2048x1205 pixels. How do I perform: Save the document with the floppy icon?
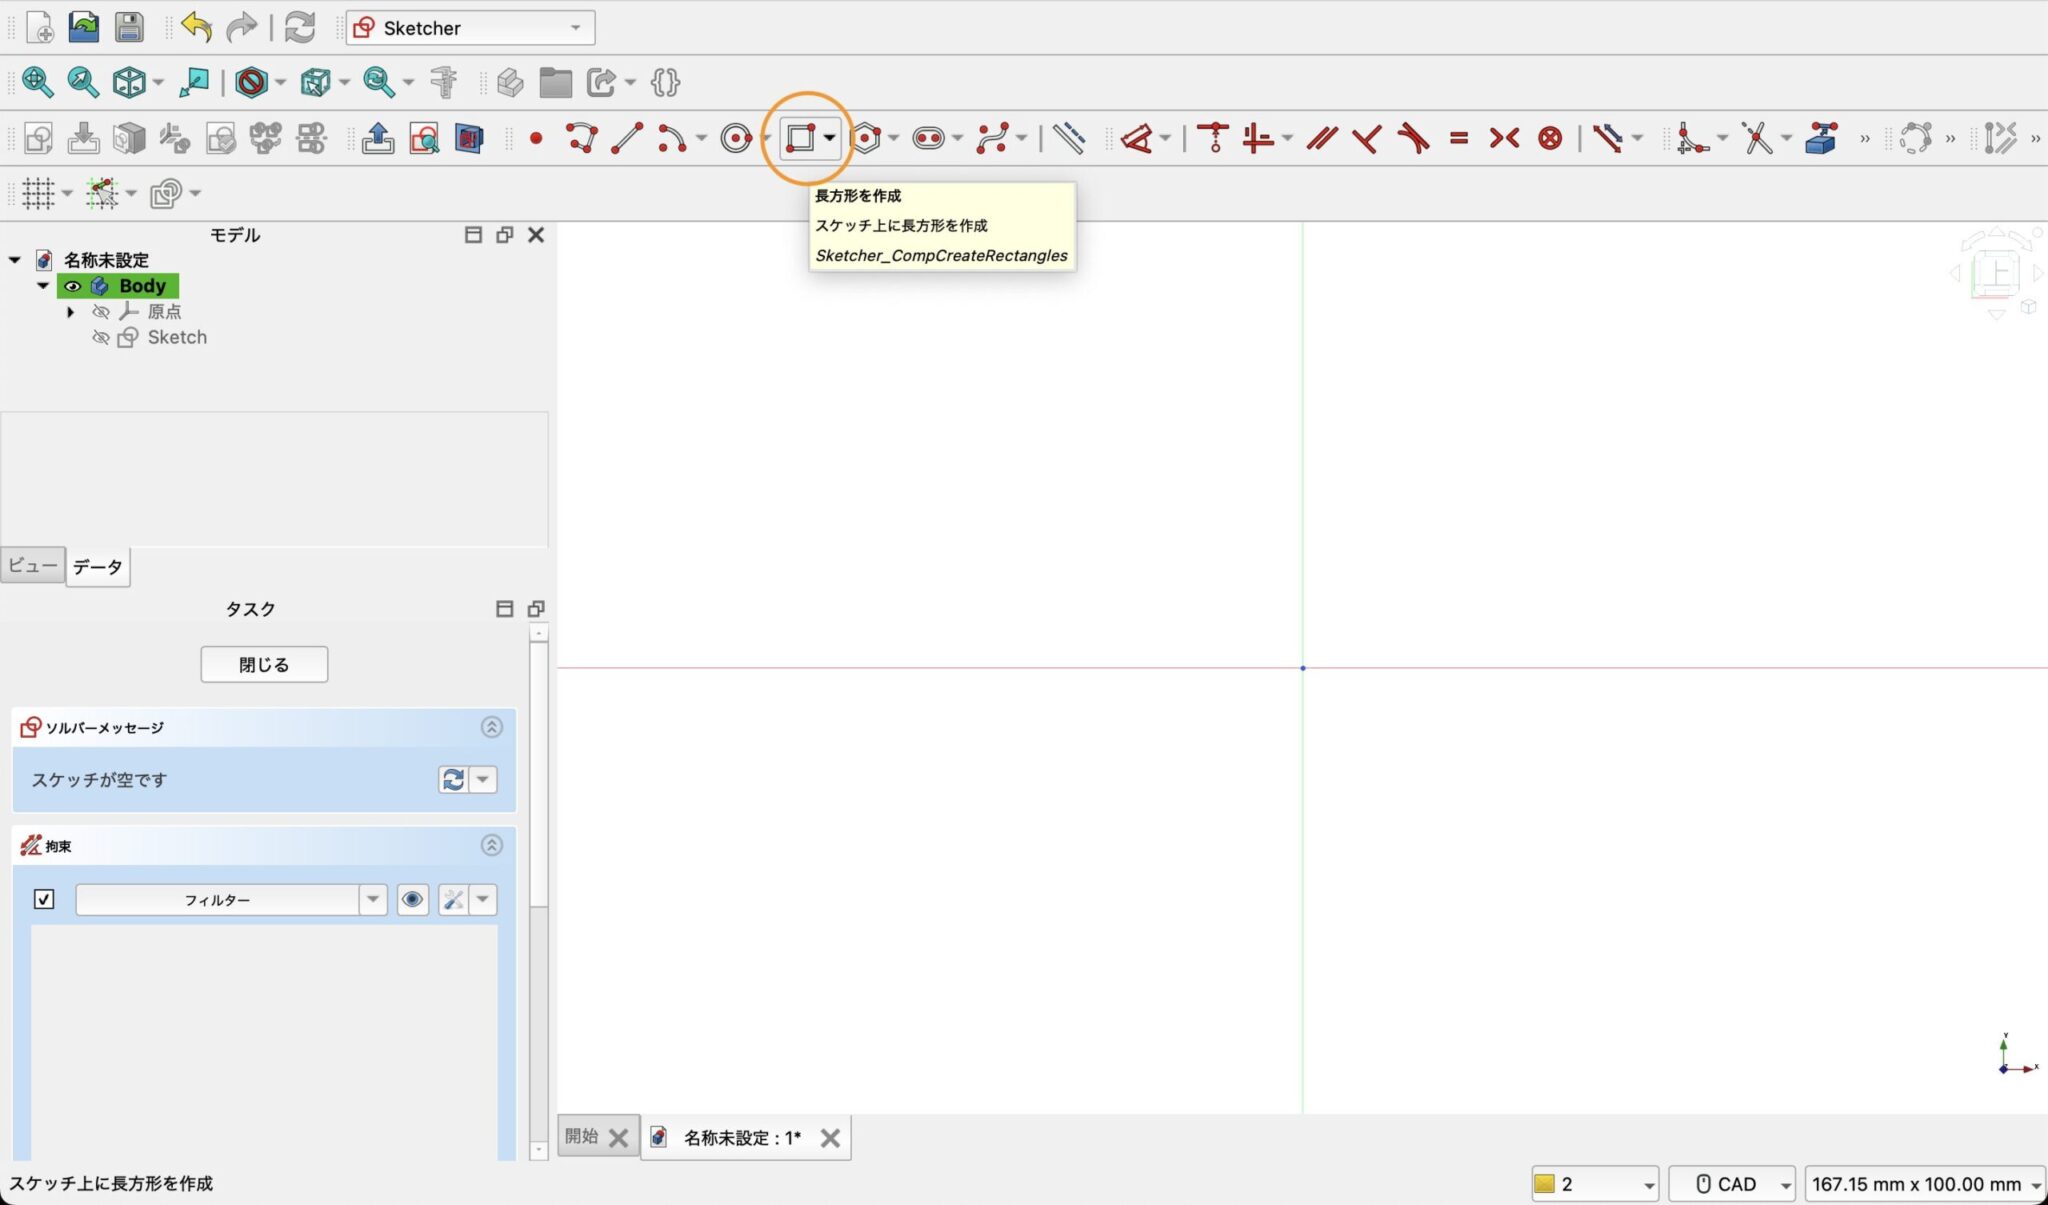click(x=129, y=28)
